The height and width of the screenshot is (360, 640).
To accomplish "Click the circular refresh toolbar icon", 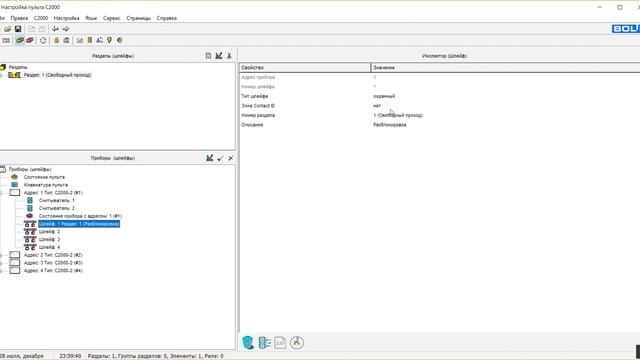I will (43, 40).
